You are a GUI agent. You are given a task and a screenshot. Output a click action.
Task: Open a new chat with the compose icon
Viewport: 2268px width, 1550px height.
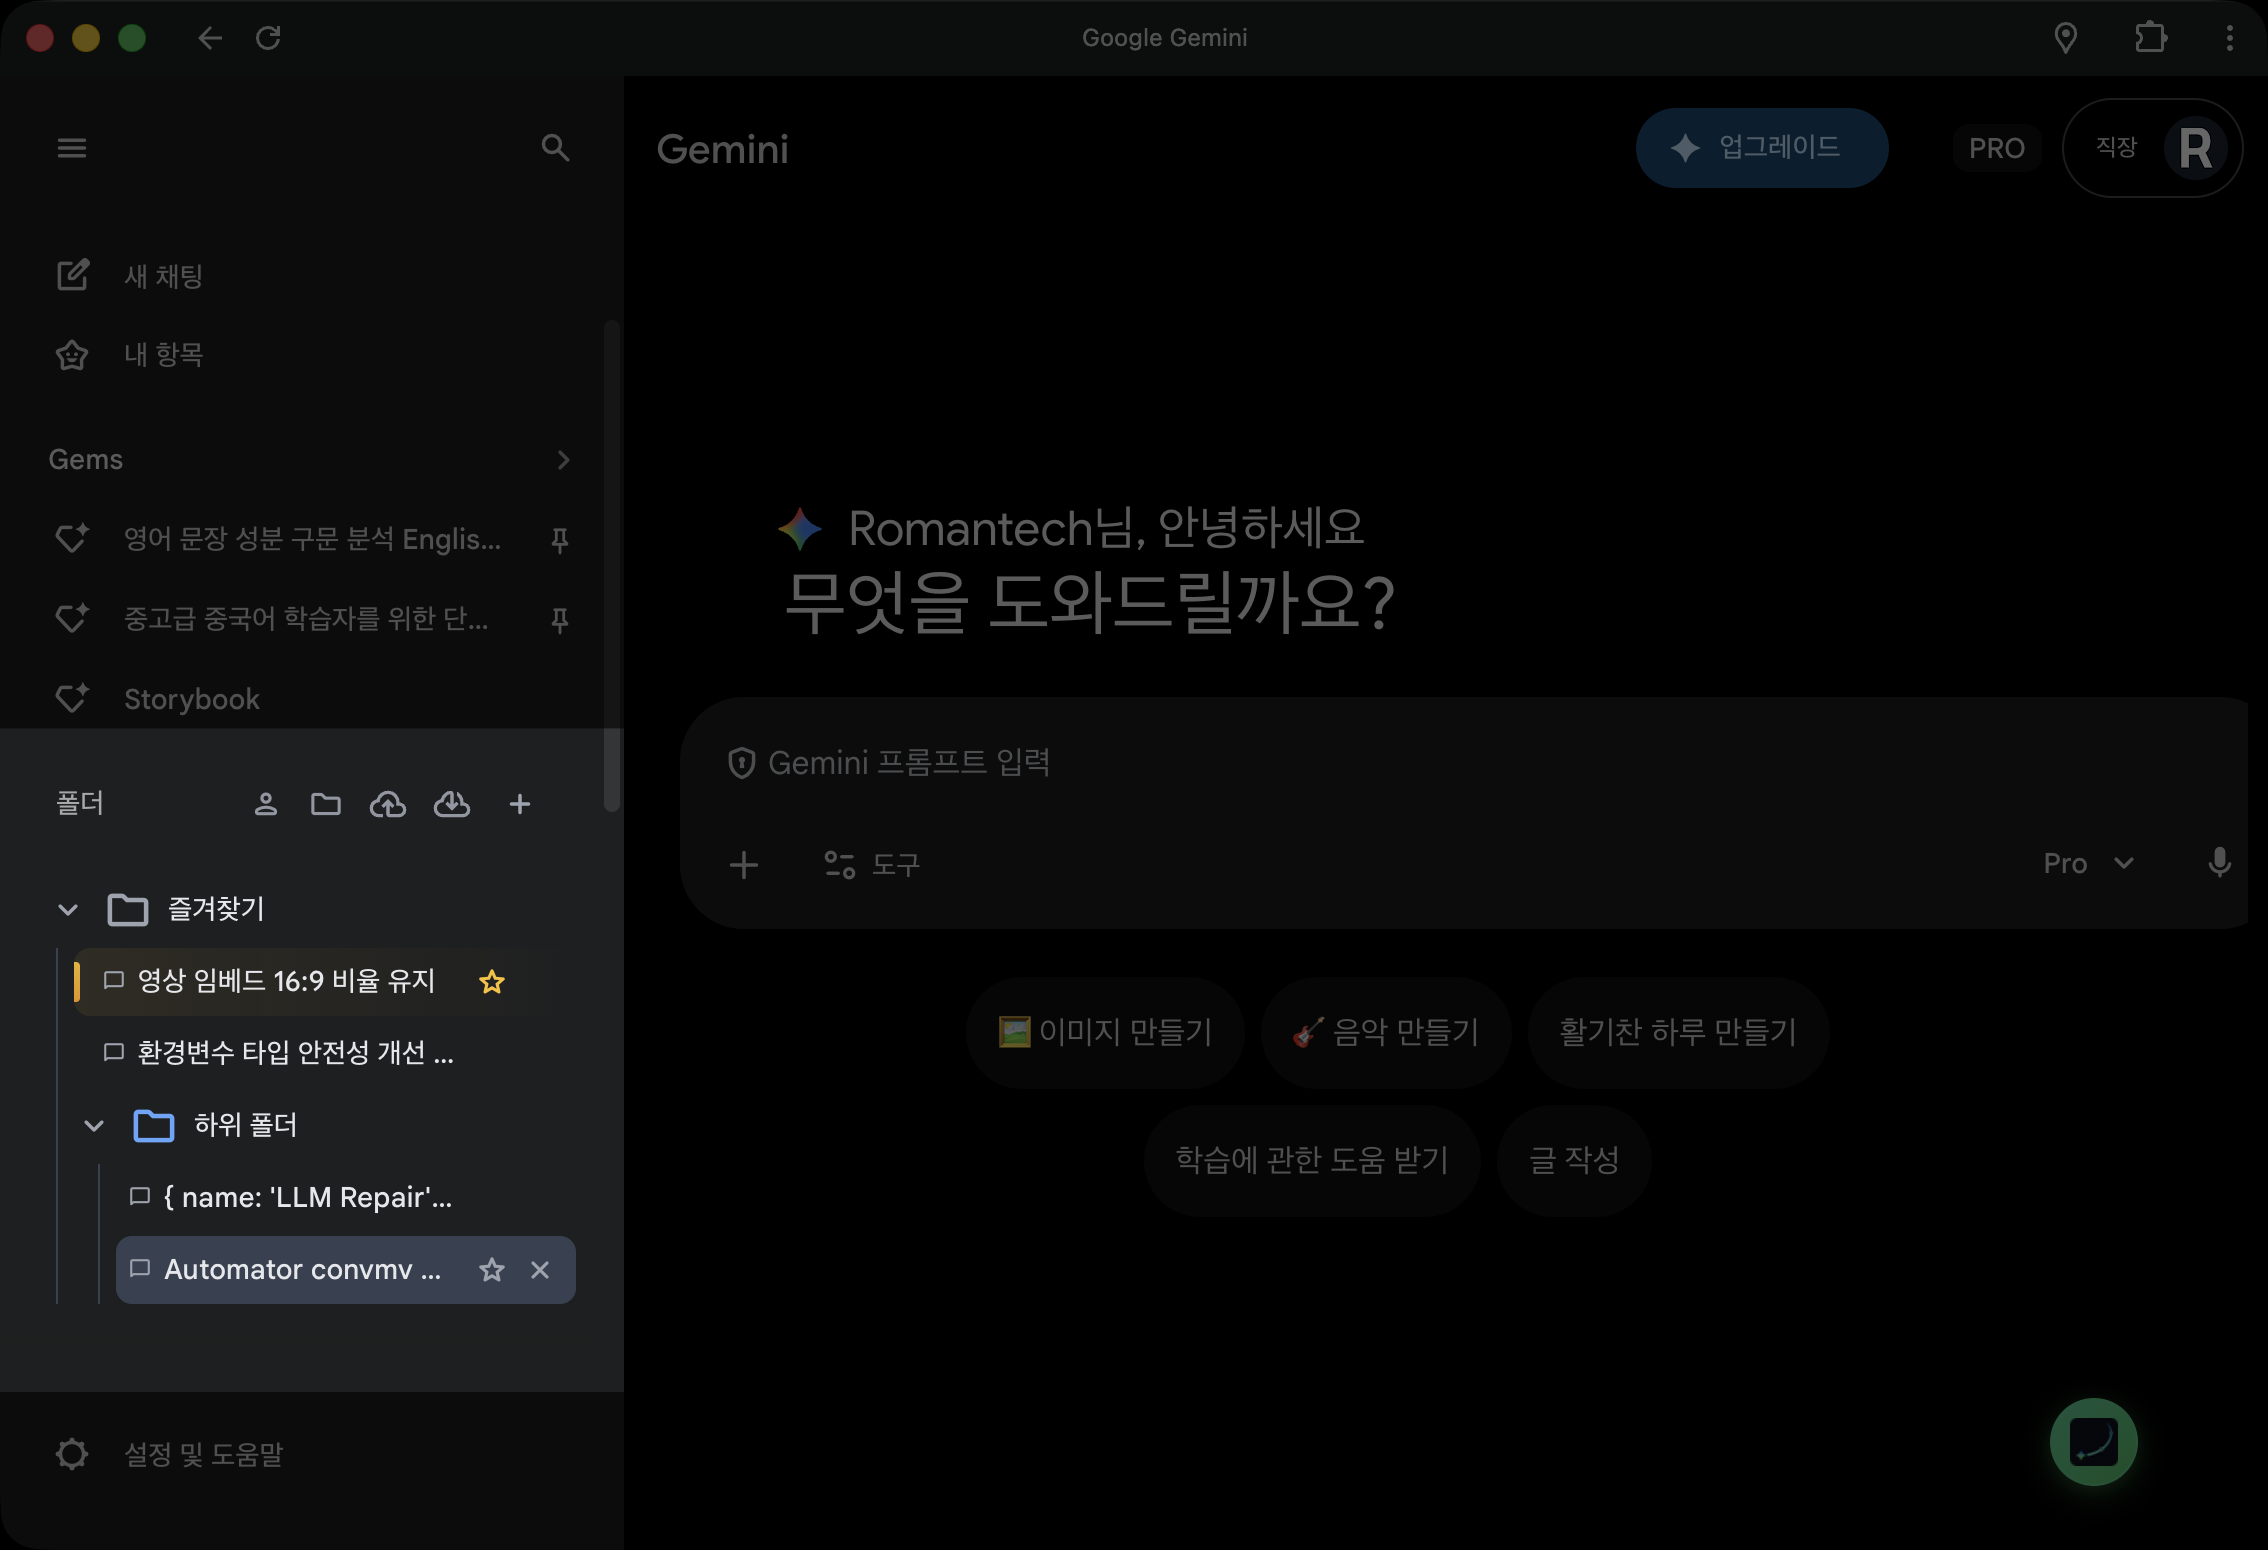point(71,276)
